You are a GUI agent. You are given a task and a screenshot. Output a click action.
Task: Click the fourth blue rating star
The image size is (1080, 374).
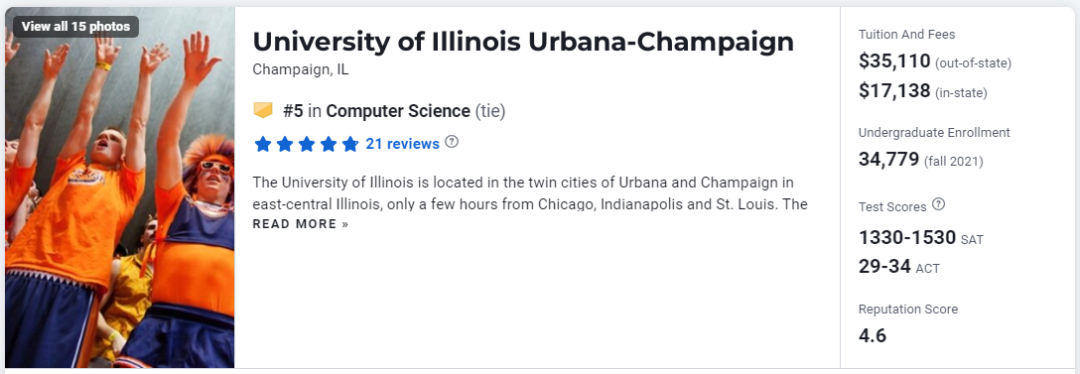(329, 144)
